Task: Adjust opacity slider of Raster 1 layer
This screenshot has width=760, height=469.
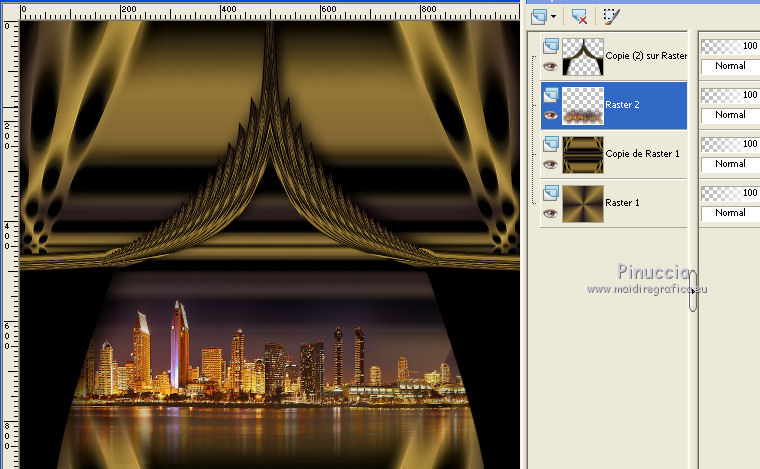Action: tap(730, 193)
